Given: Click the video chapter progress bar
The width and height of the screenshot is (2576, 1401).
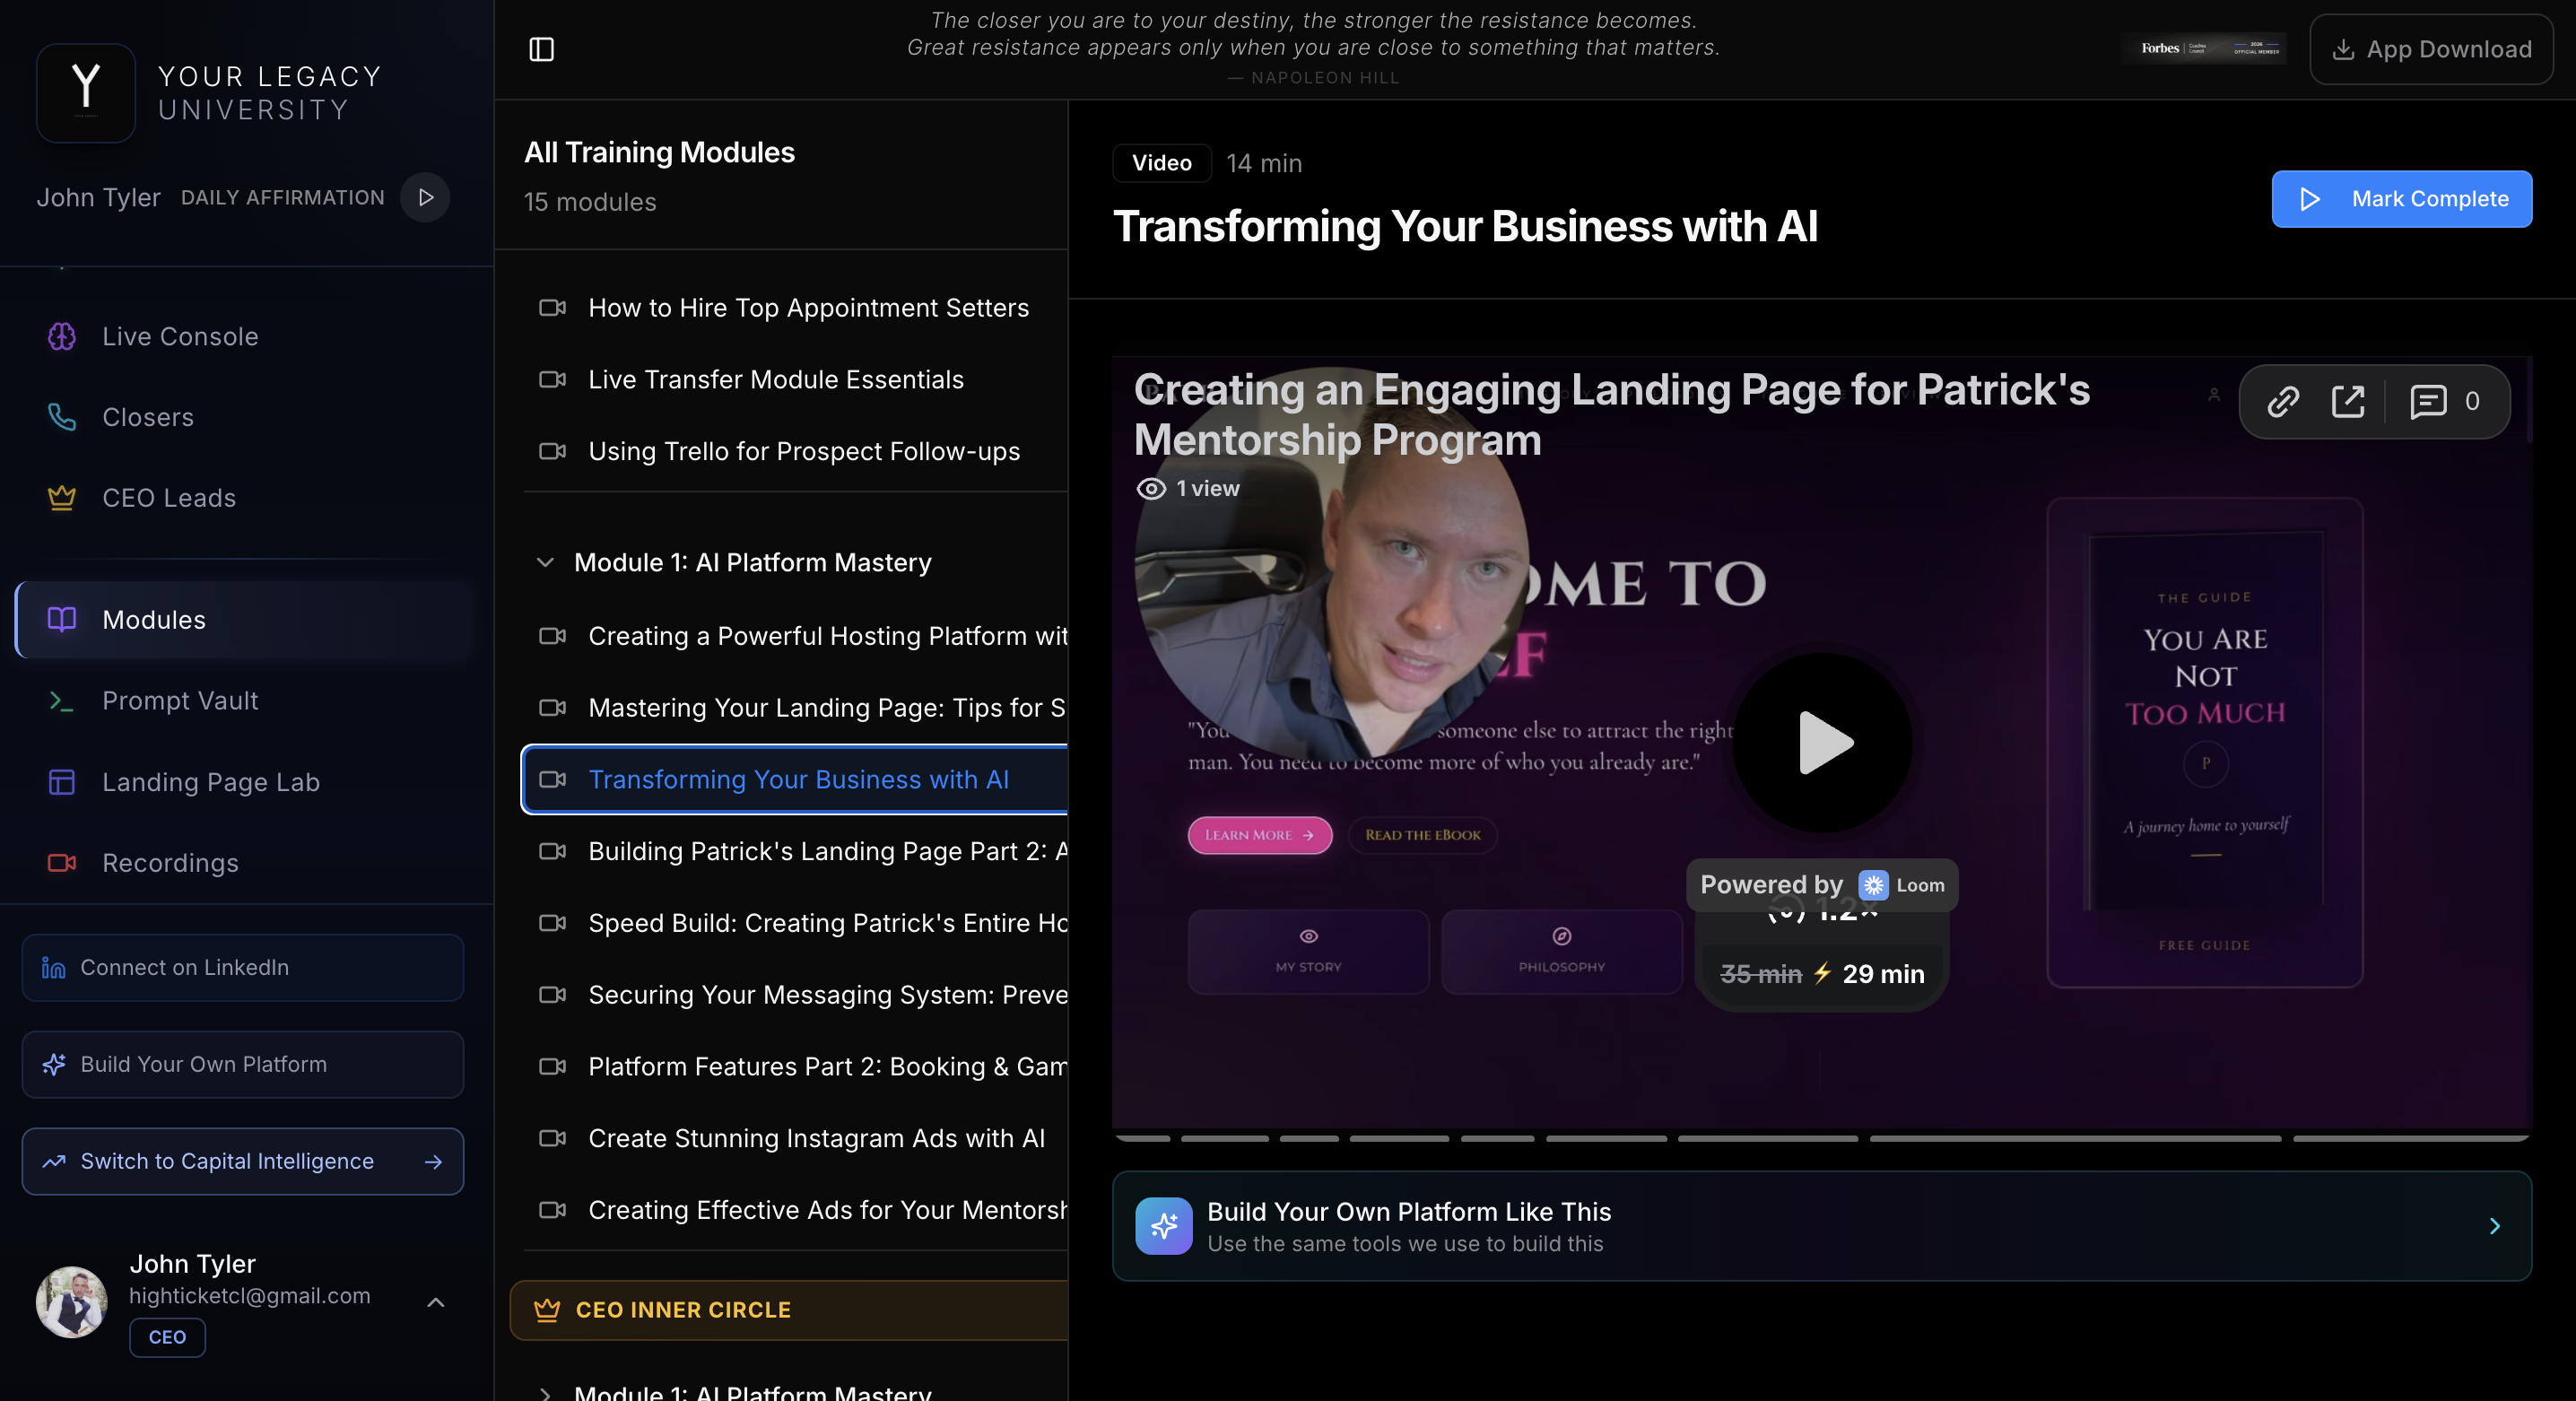Looking at the screenshot, I should pos(1820,1138).
